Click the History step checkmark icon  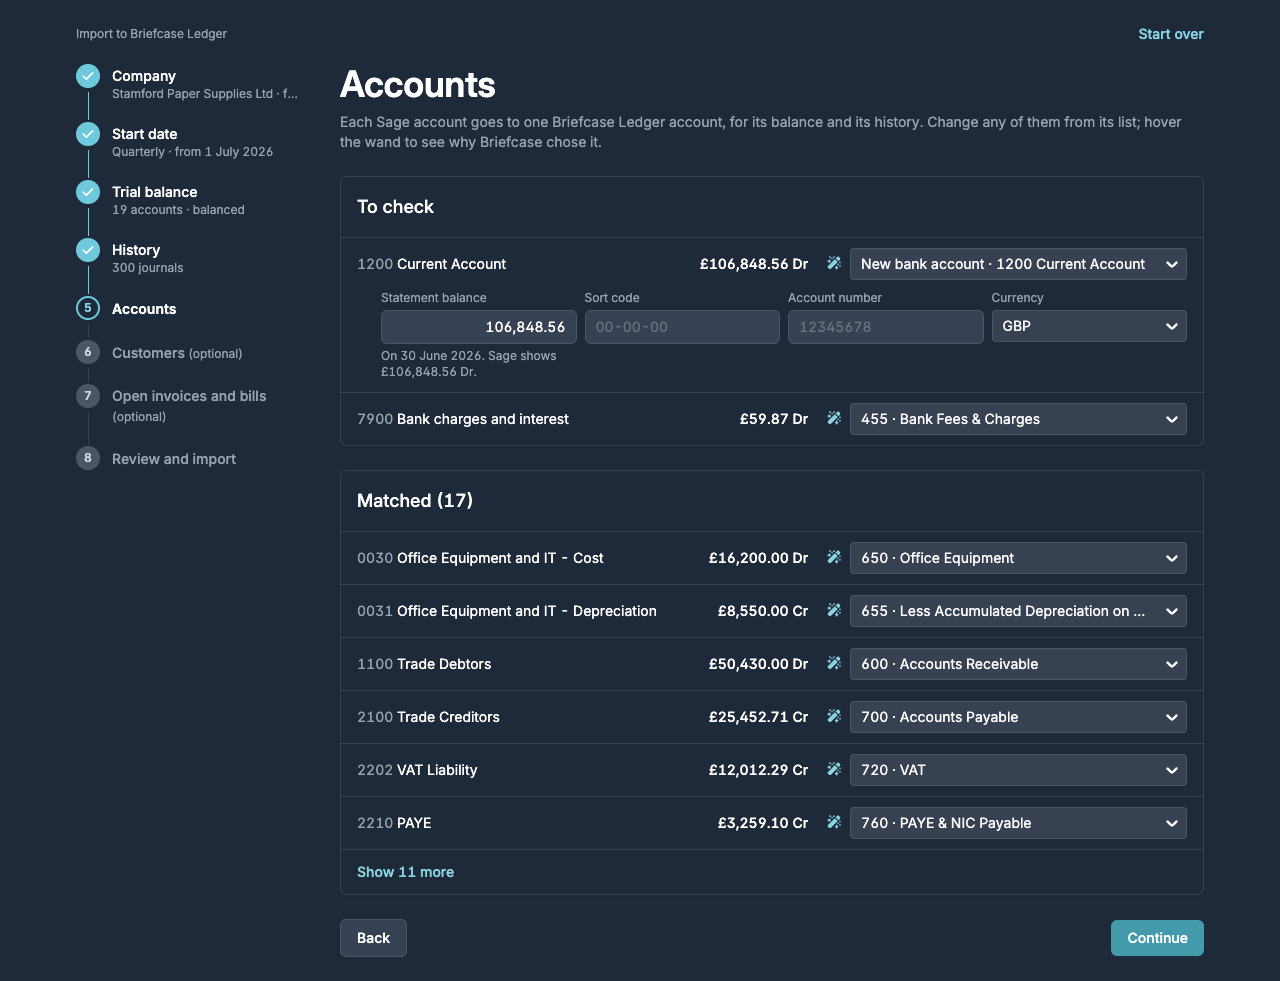[88, 250]
